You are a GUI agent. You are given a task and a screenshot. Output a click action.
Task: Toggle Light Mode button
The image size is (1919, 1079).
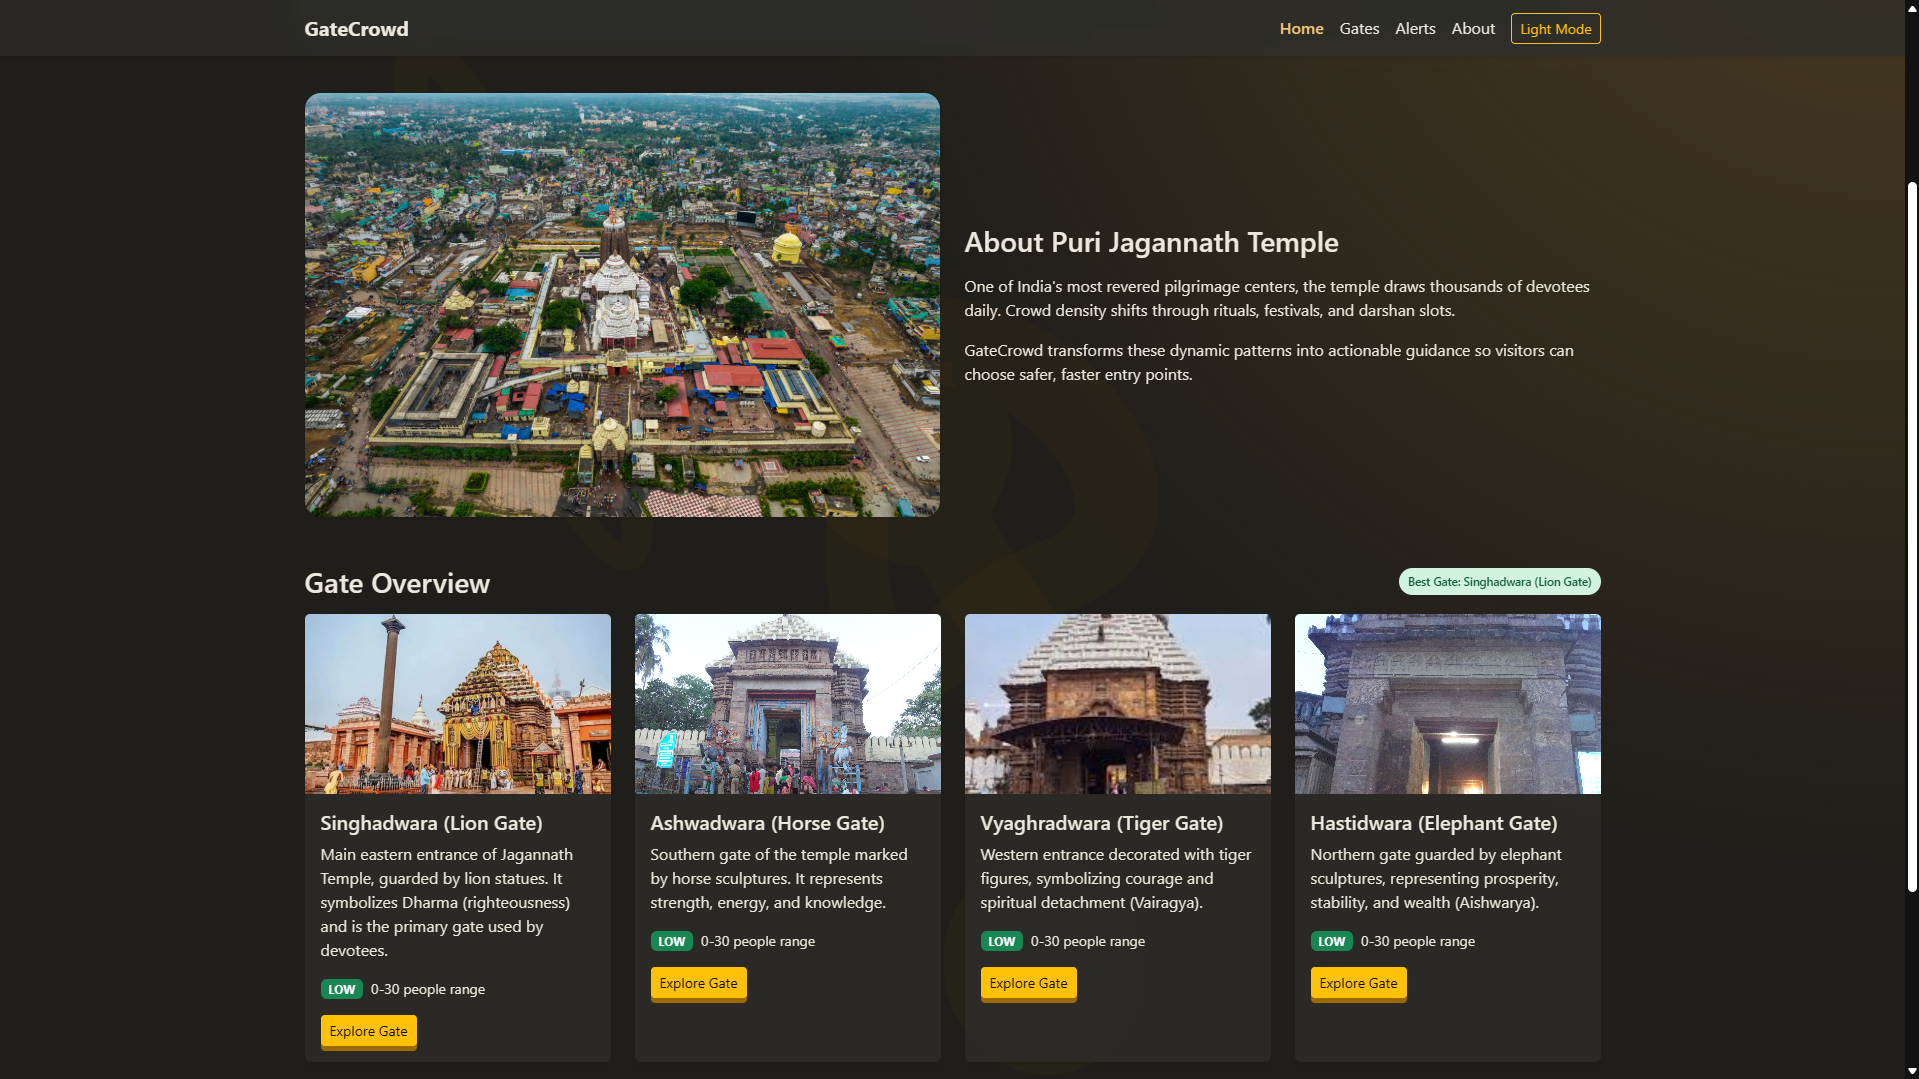(1555, 29)
